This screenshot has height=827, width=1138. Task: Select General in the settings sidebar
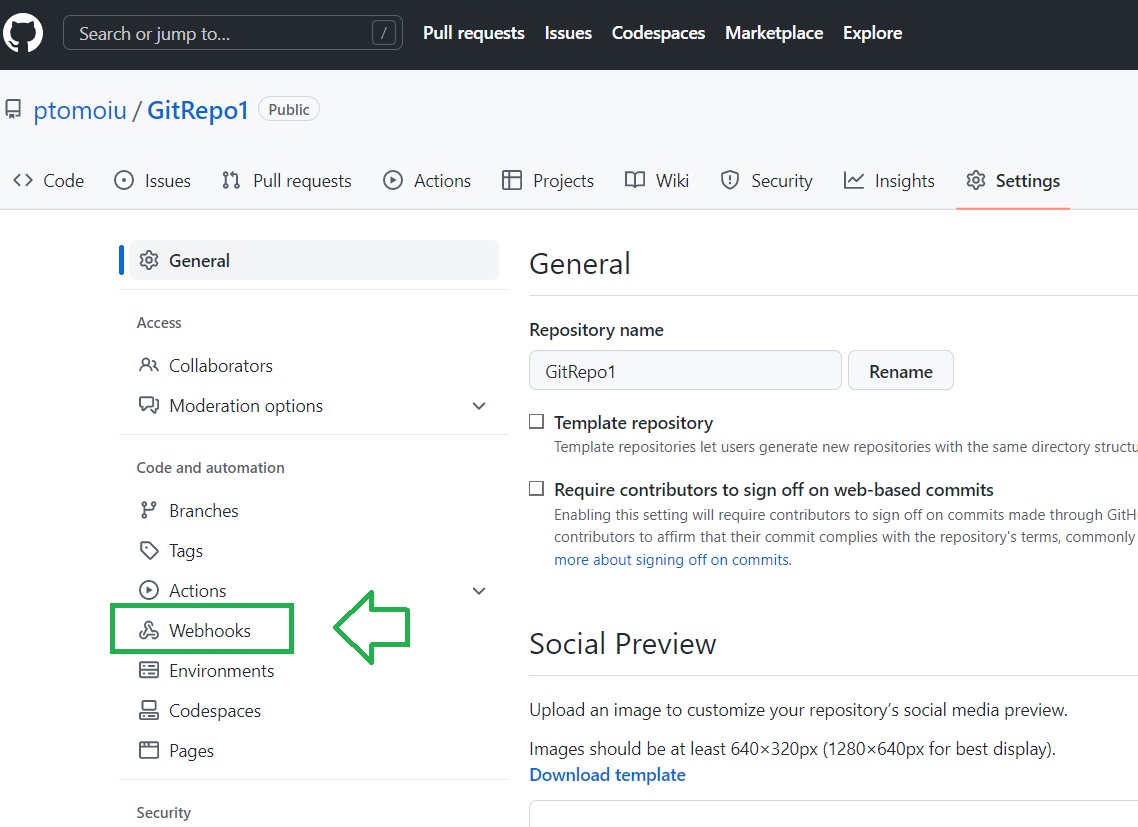314,260
